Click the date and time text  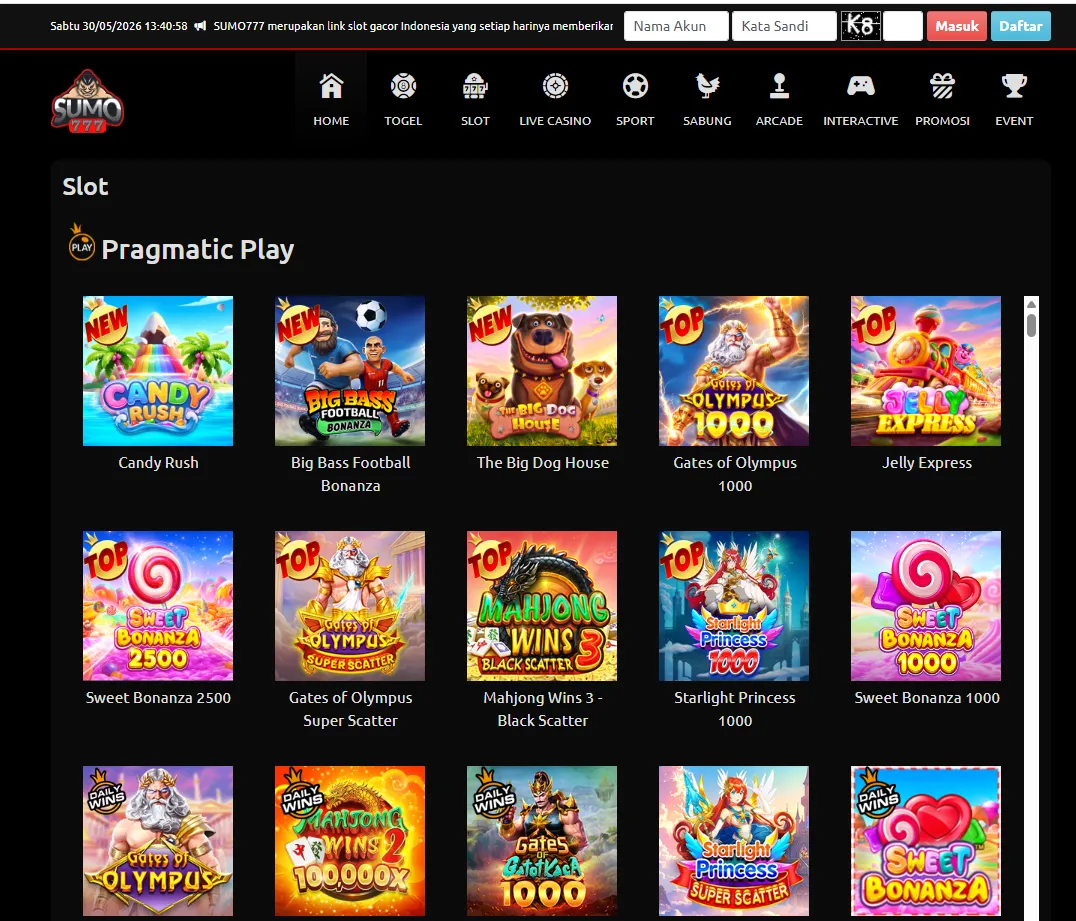pyautogui.click(x=119, y=26)
